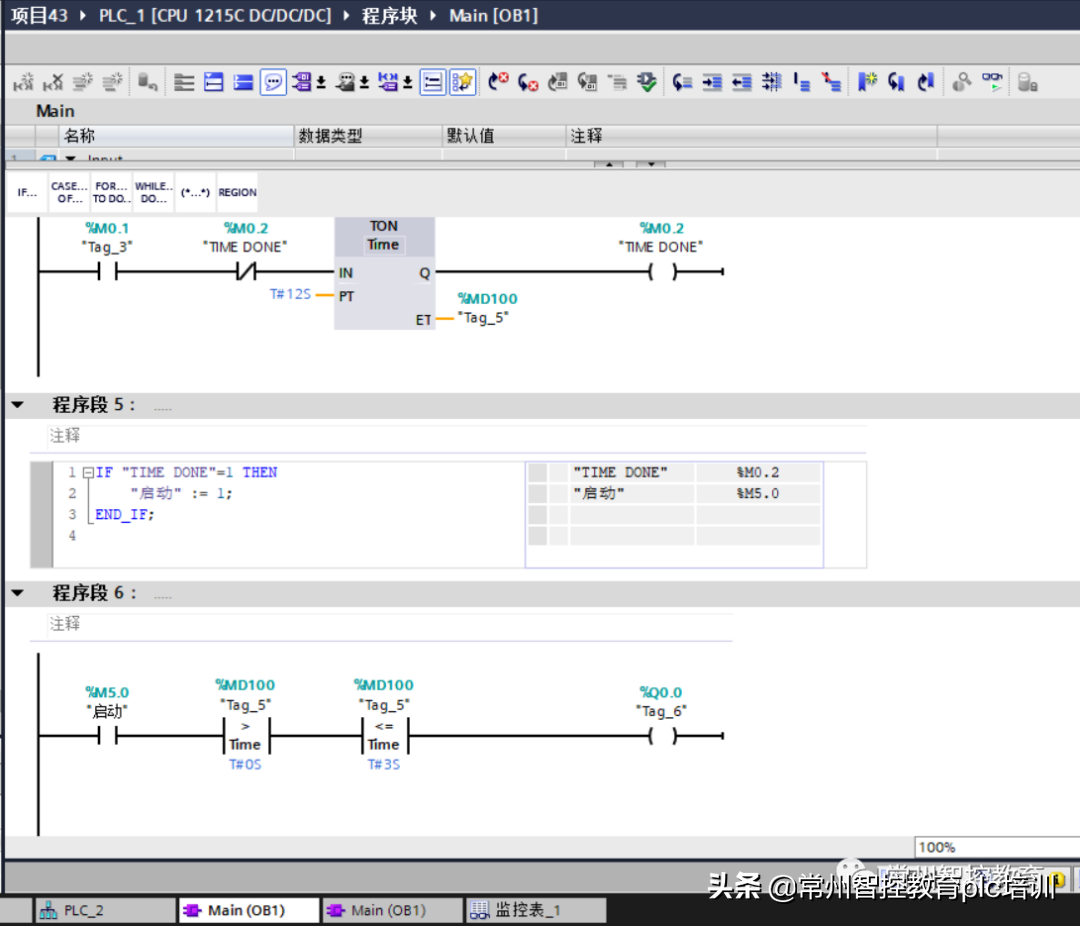
Task: Click the close all networks icon
Action: [x=242, y=83]
